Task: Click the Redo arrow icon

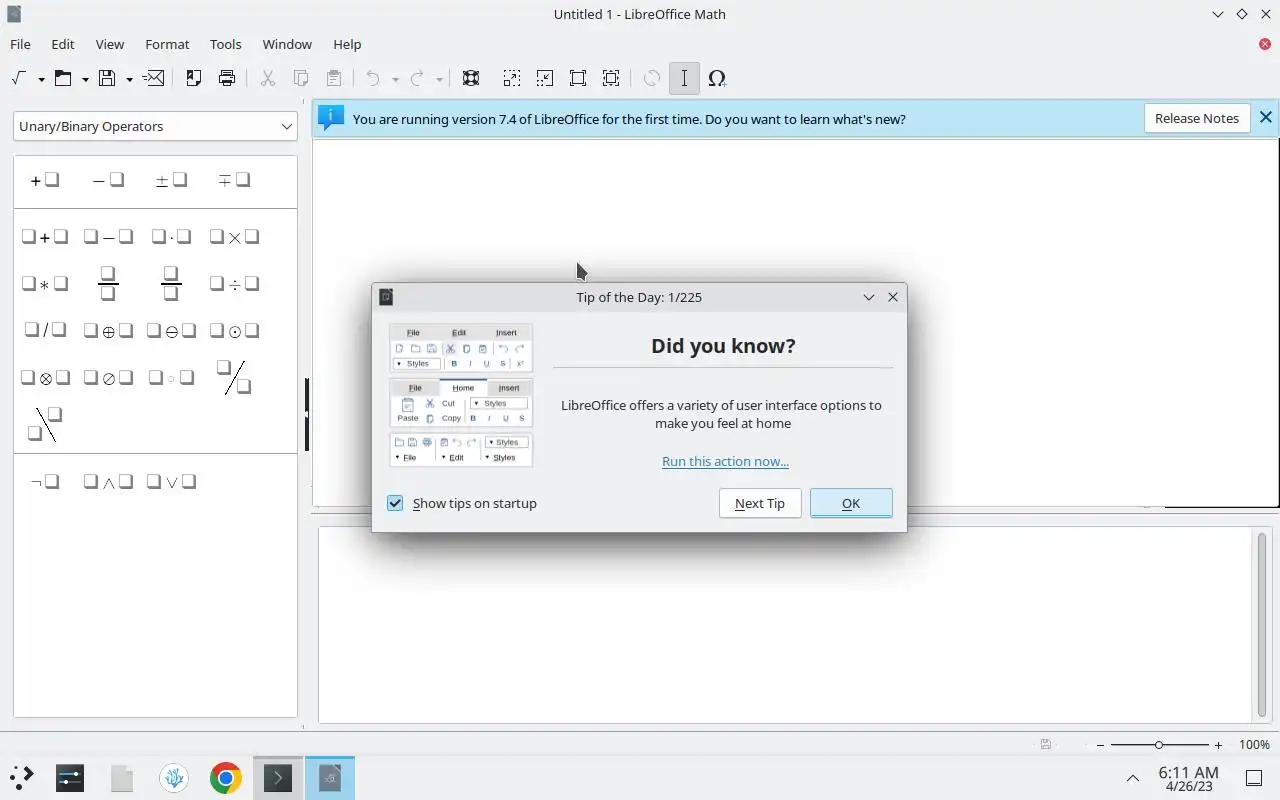Action: coord(417,78)
